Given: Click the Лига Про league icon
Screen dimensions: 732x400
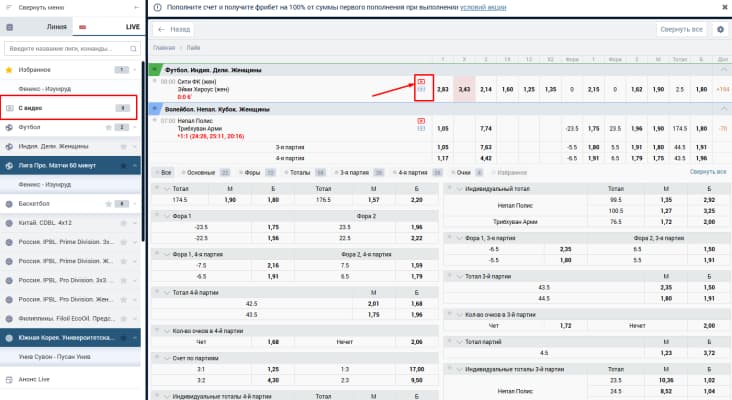Looking at the screenshot, I should click(9, 166).
